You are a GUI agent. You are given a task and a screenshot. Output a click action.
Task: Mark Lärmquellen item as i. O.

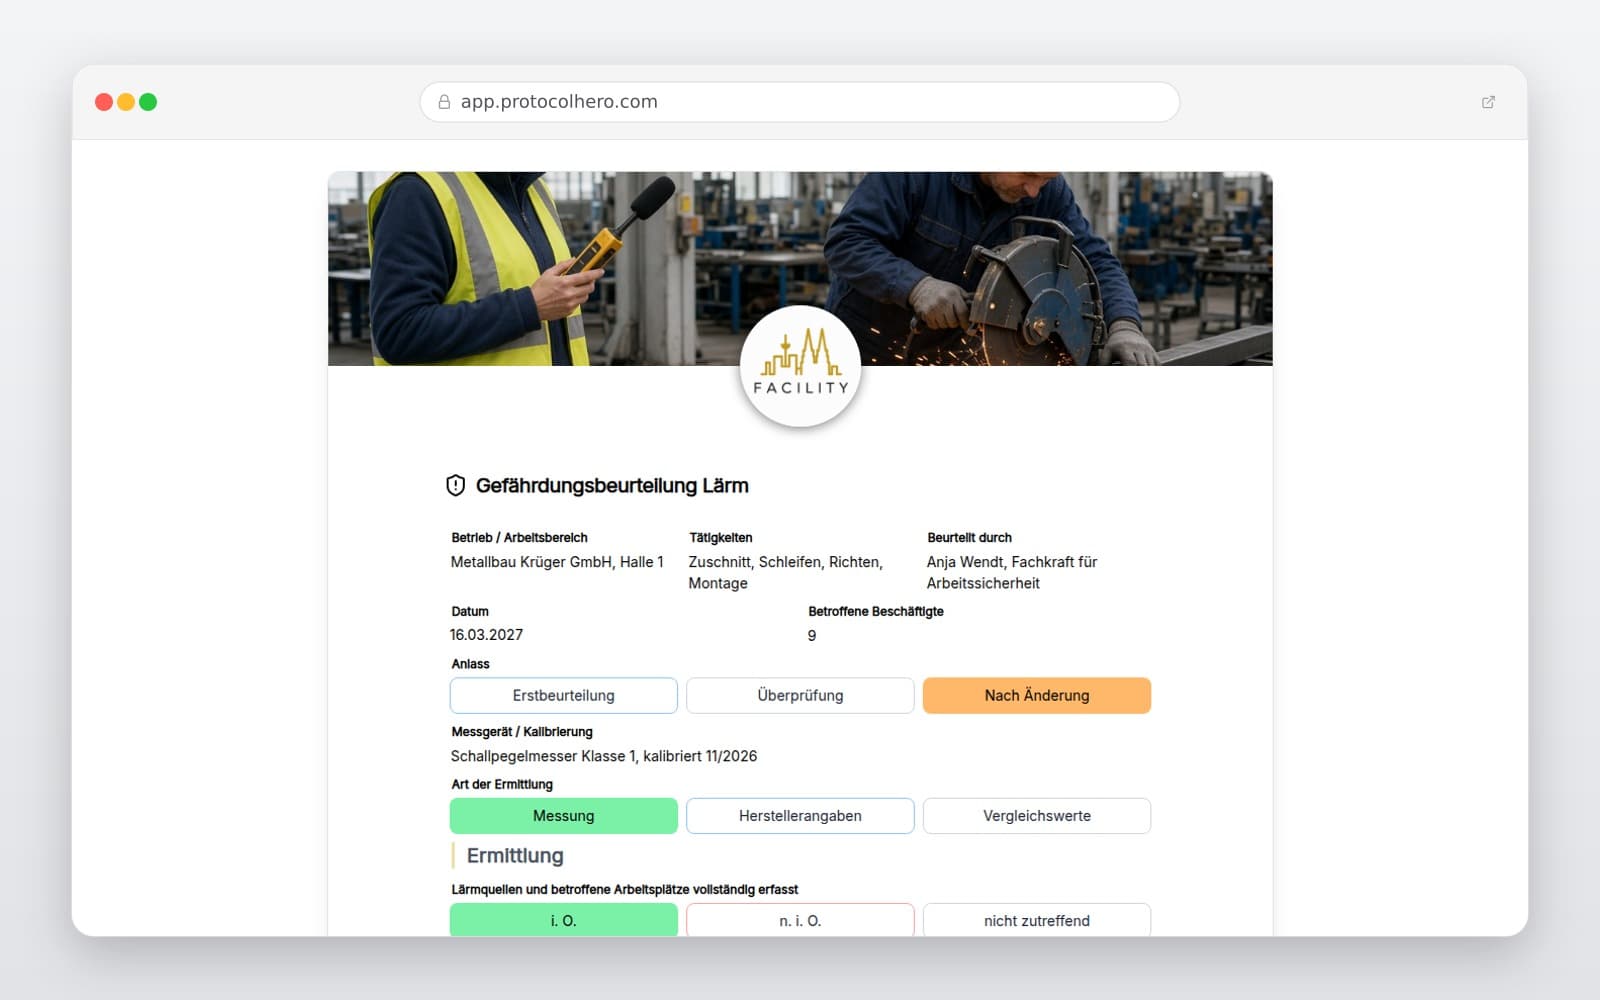click(564, 920)
